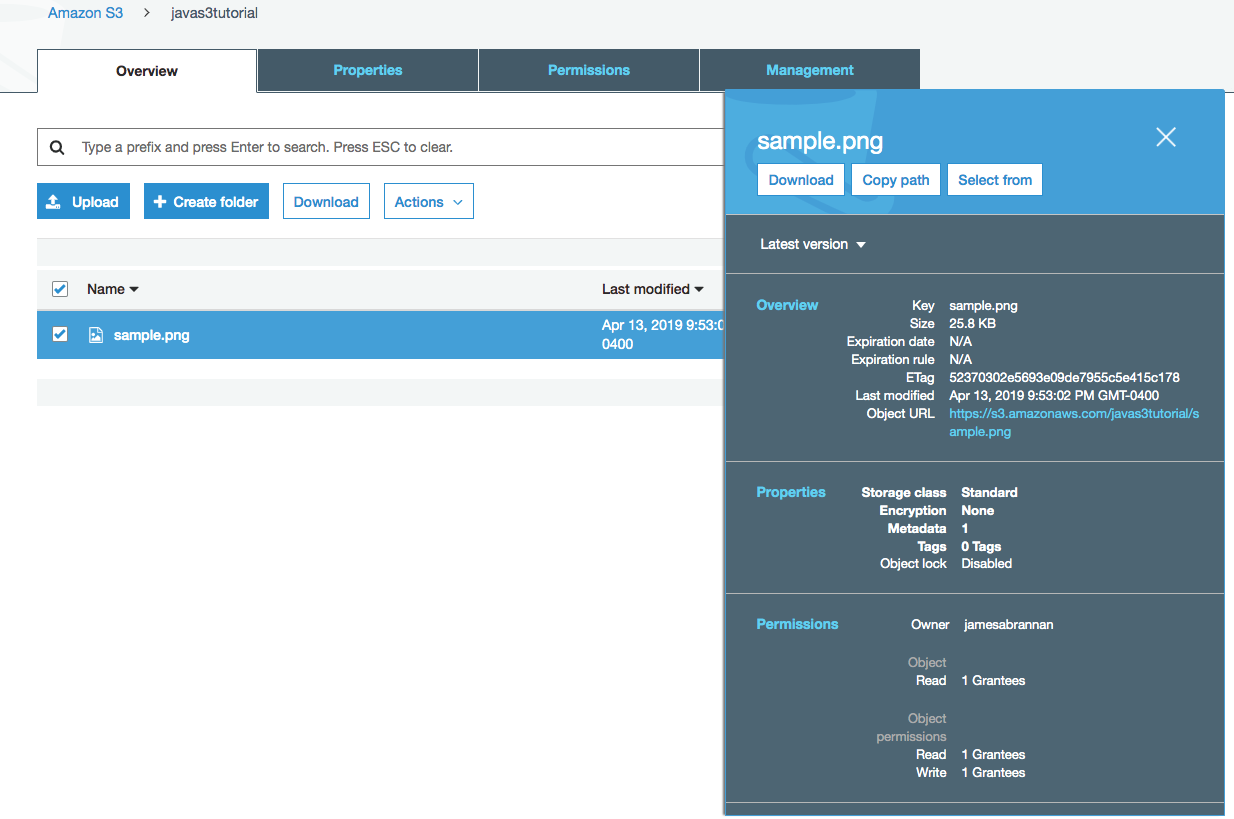
Task: Click the Copy path button
Action: coord(895,180)
